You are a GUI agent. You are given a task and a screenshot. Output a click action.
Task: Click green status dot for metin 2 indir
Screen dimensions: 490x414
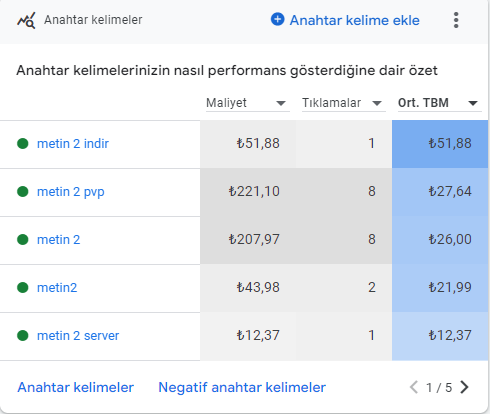[x=23, y=144]
